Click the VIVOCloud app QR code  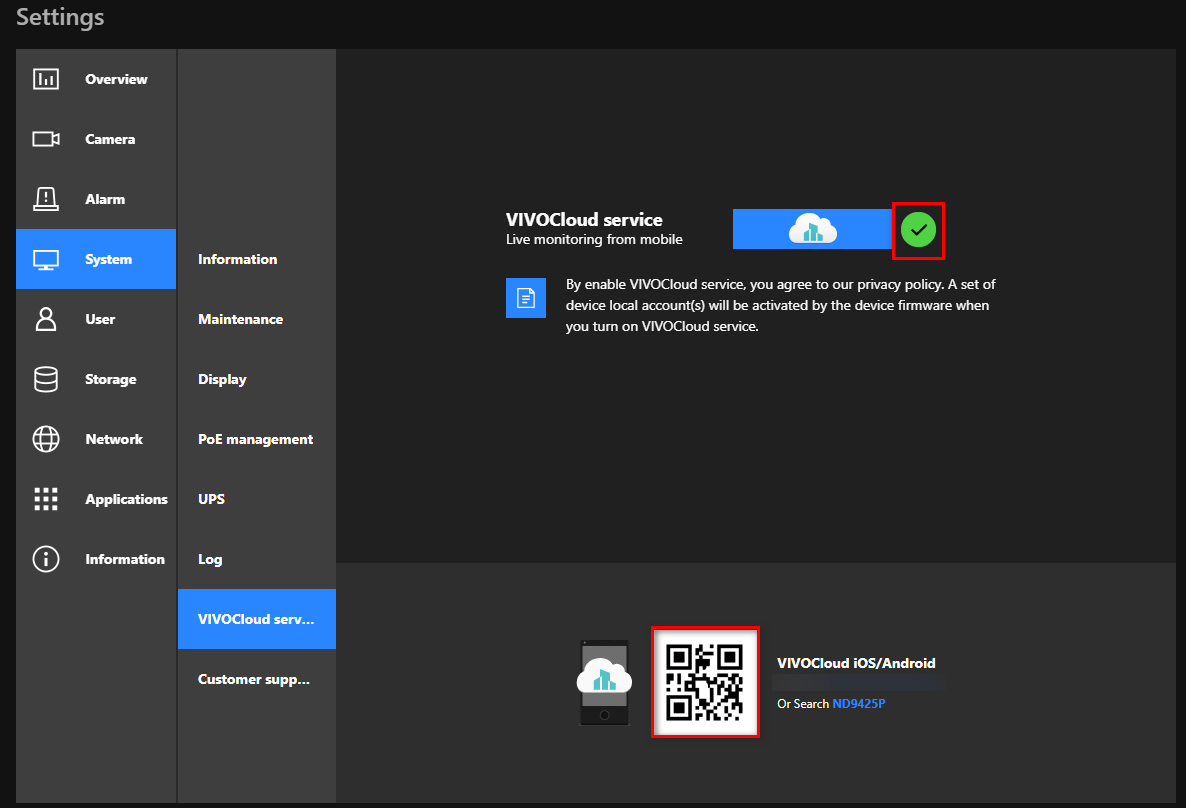705,682
